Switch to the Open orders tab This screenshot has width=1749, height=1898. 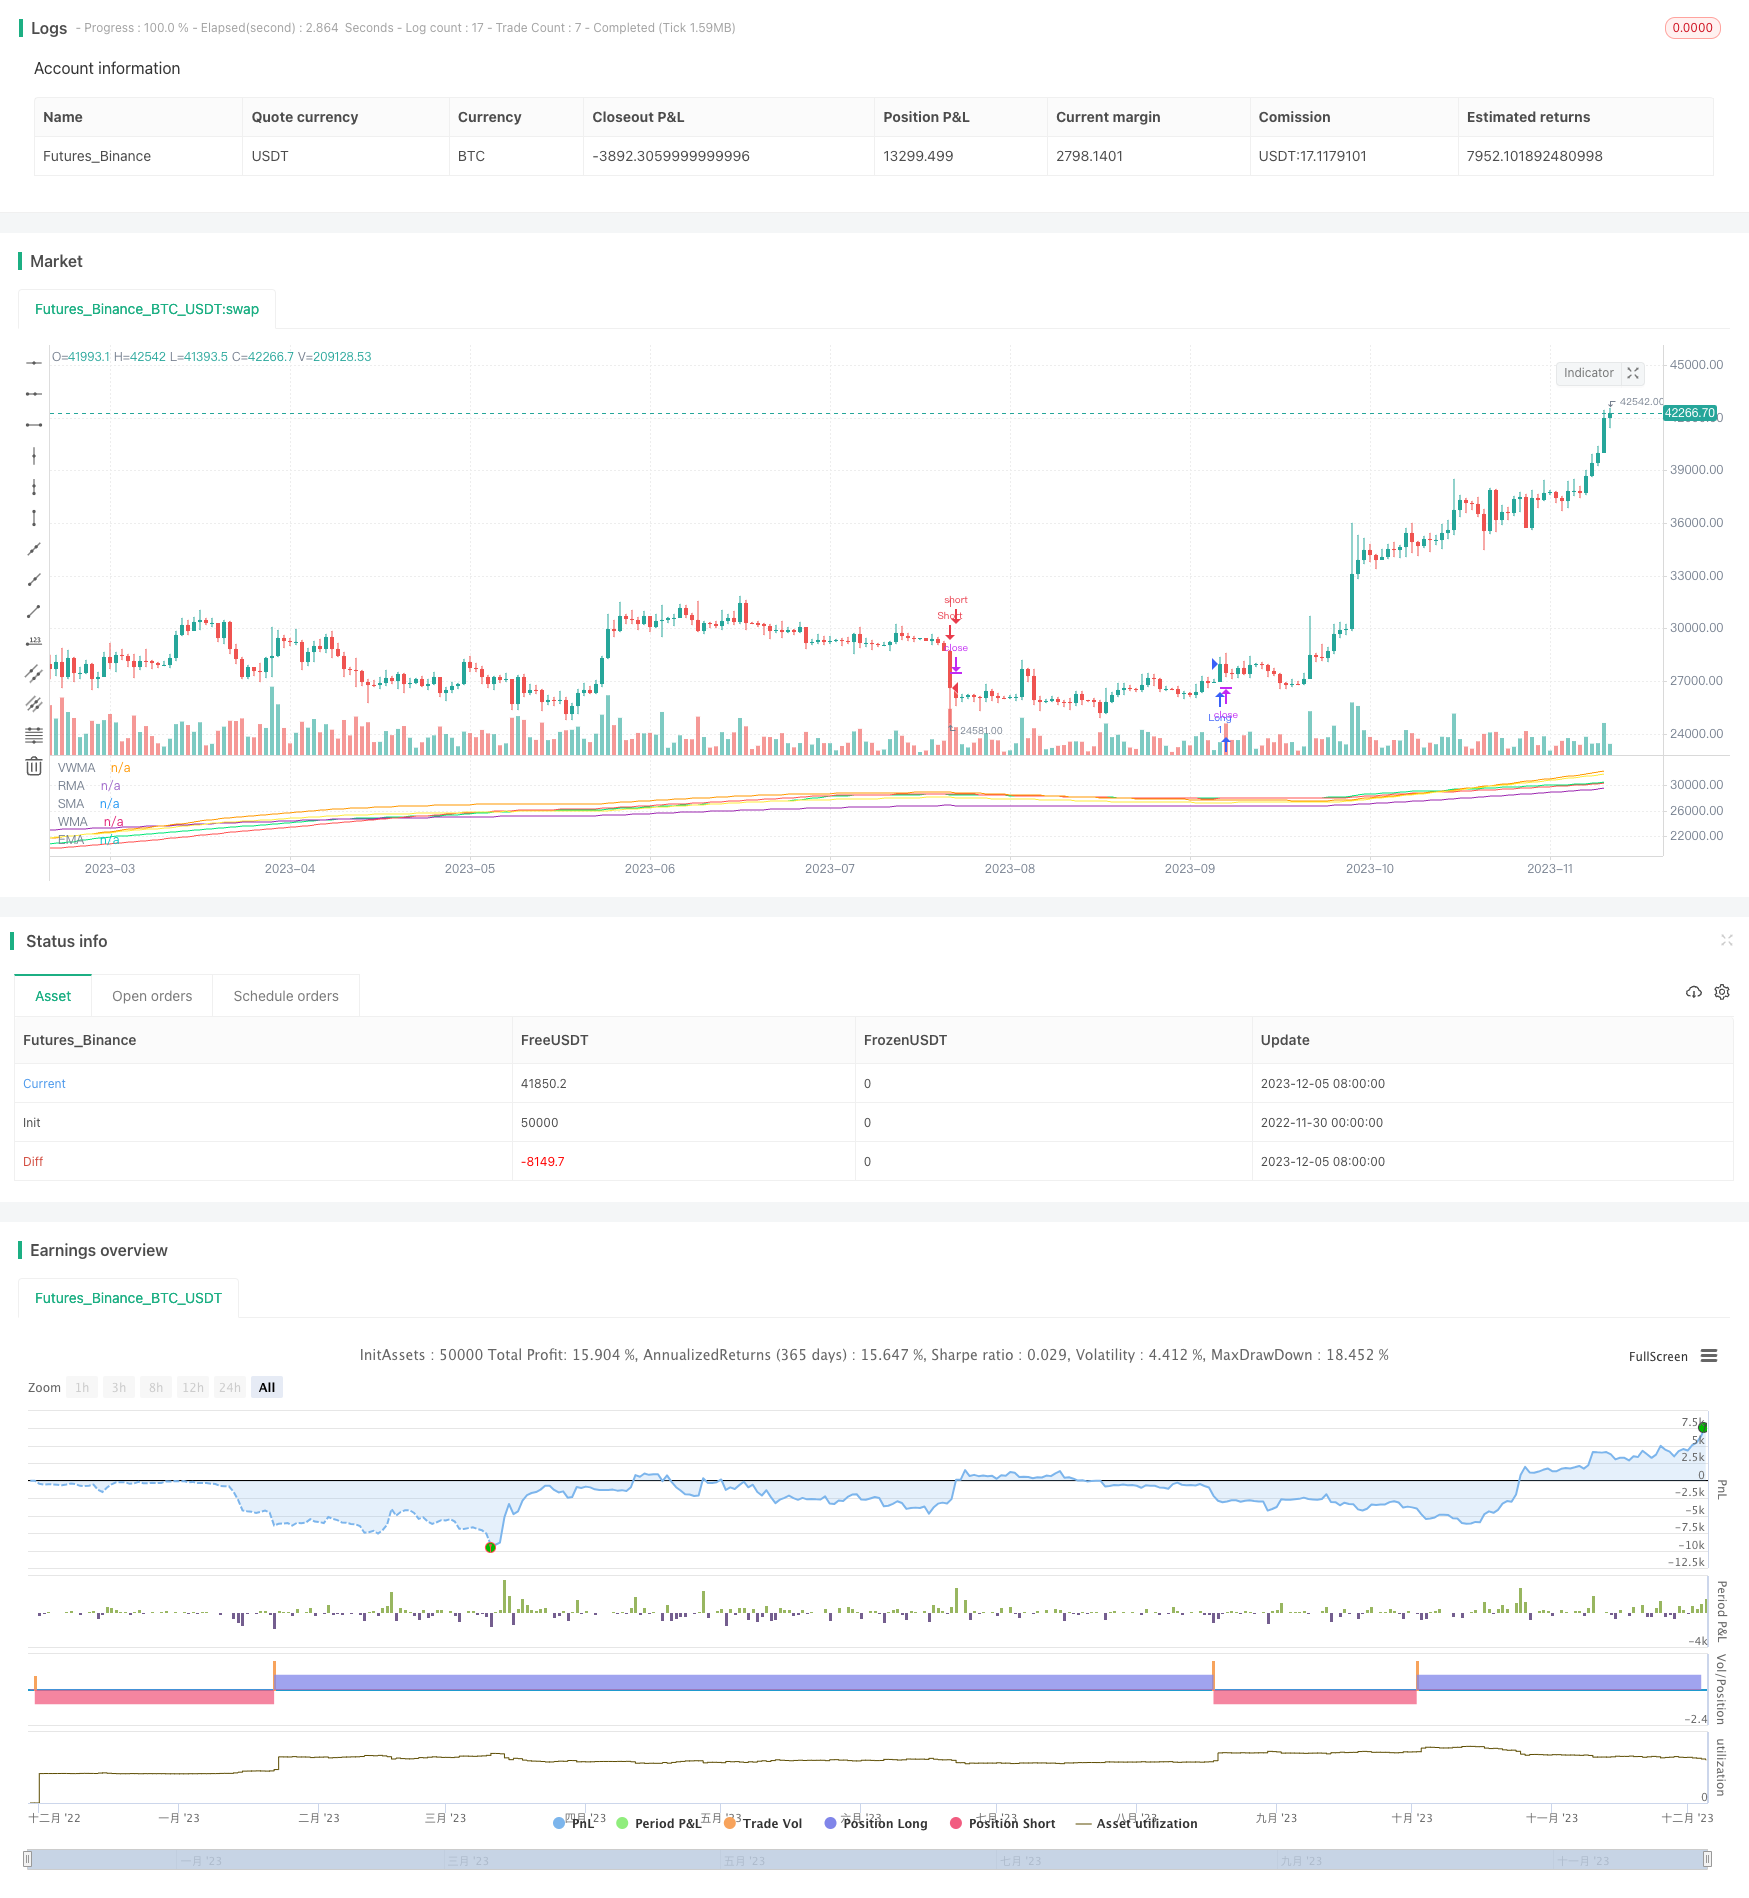152,996
